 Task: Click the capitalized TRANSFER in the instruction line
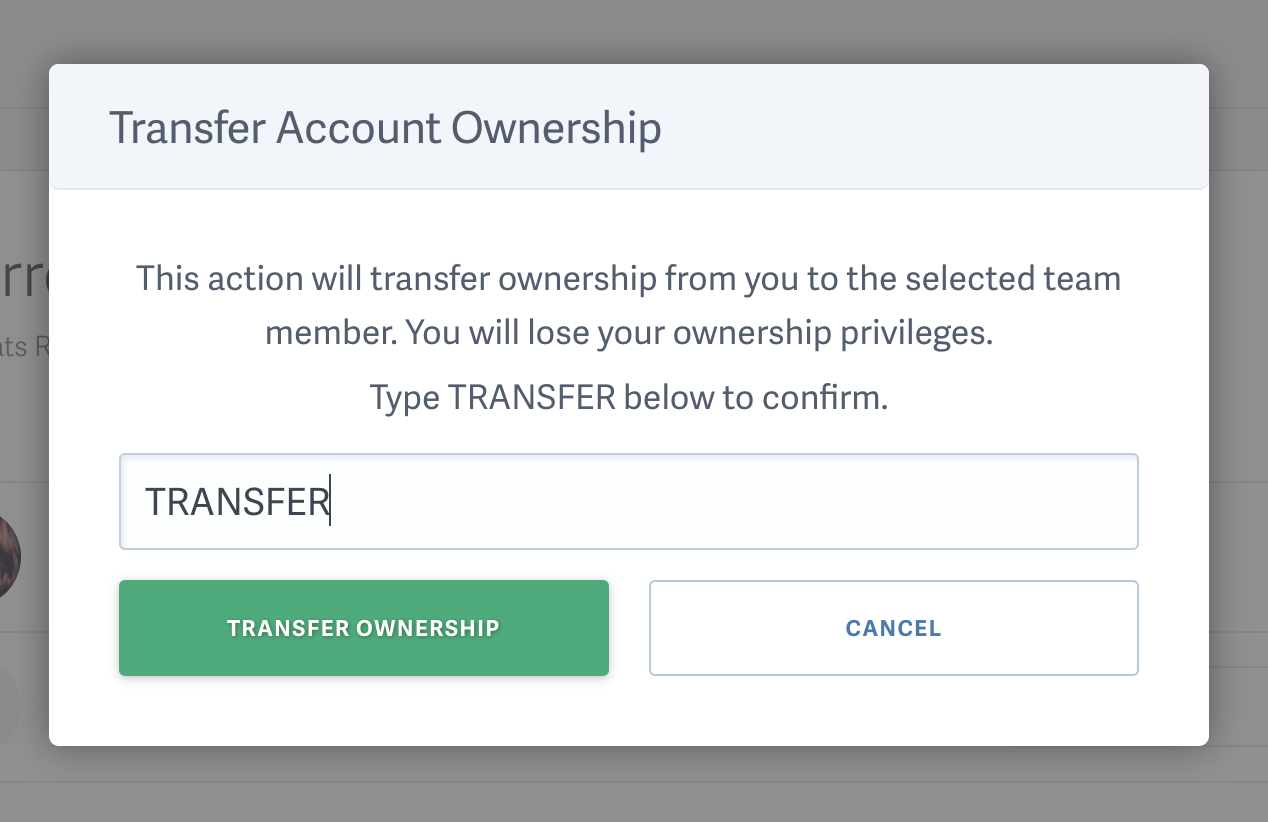point(531,398)
